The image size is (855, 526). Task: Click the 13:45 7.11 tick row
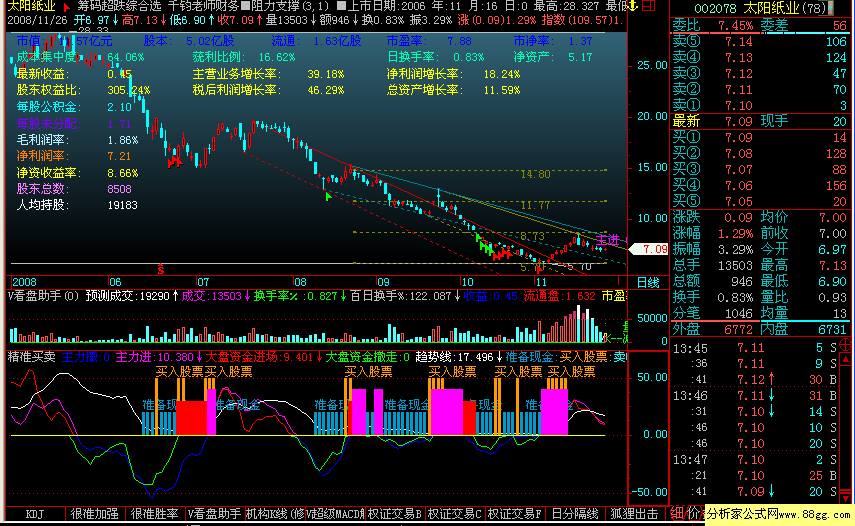coord(755,348)
